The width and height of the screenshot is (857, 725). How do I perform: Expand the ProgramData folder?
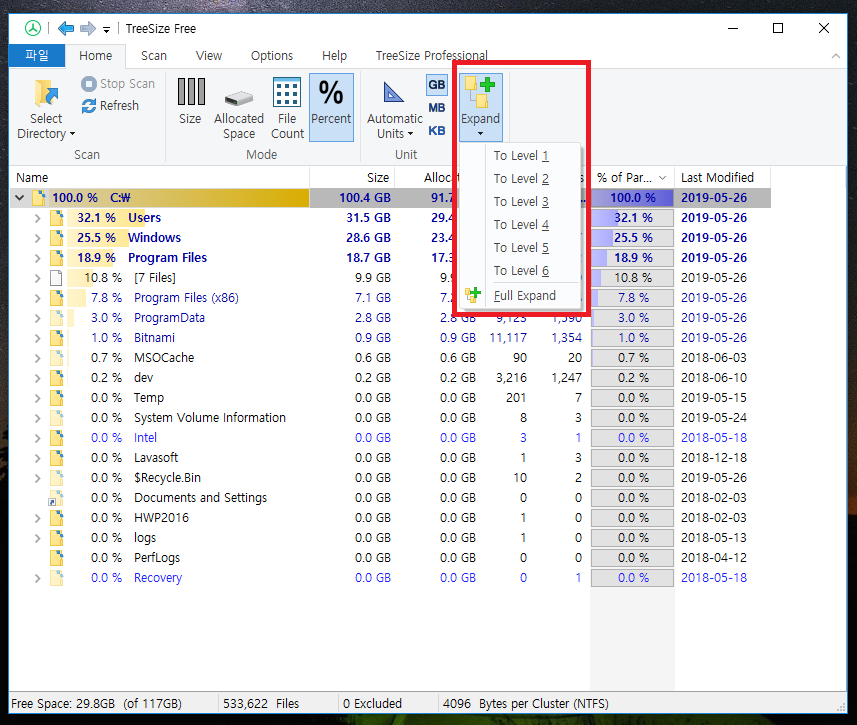click(37, 318)
